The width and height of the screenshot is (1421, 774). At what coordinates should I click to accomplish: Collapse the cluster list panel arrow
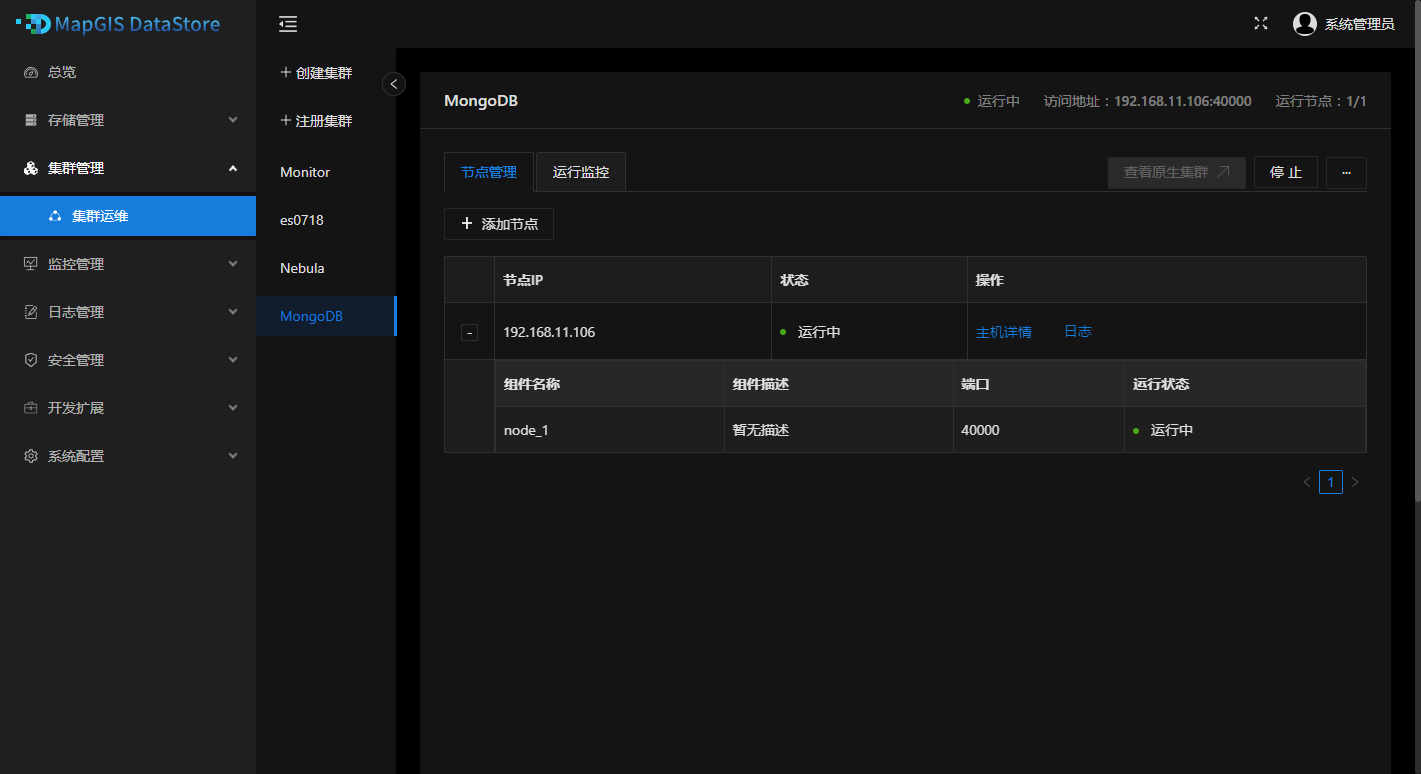tap(394, 85)
